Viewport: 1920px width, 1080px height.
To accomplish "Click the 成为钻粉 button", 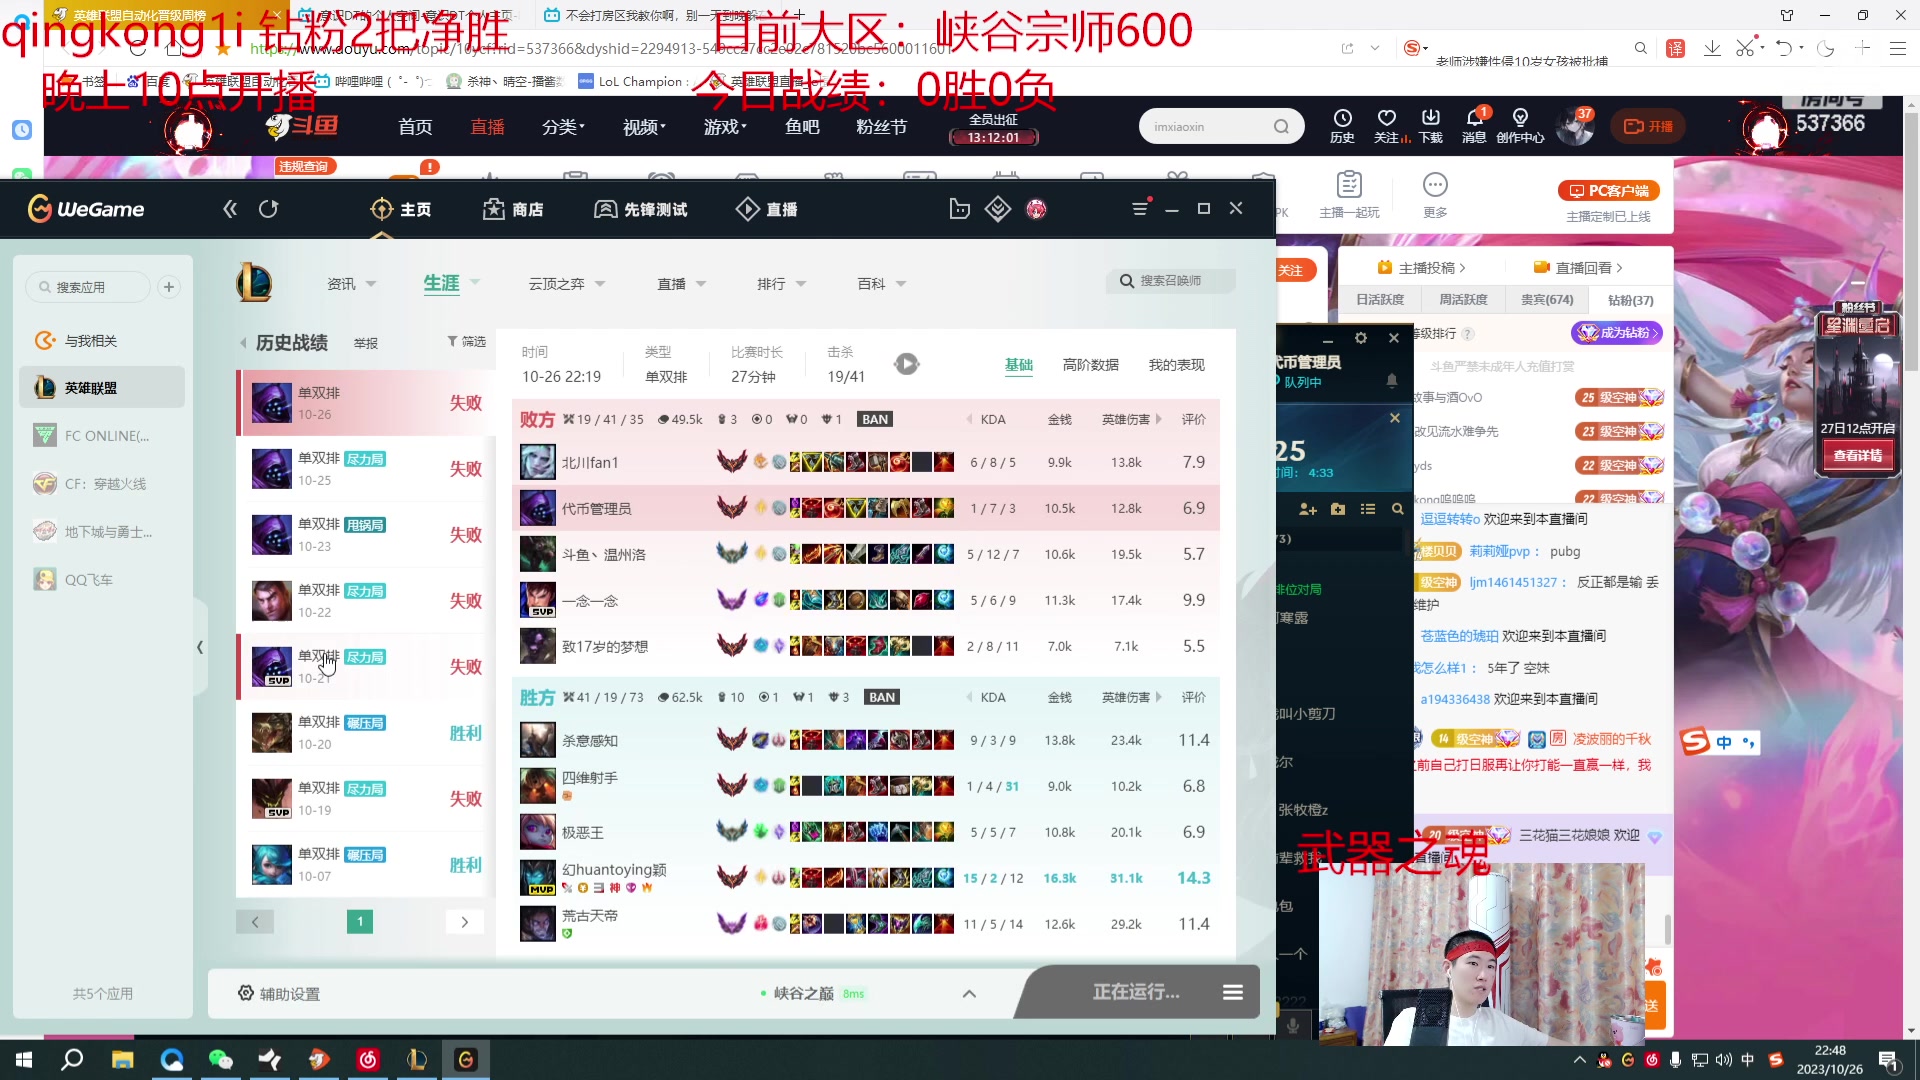I will [1617, 333].
